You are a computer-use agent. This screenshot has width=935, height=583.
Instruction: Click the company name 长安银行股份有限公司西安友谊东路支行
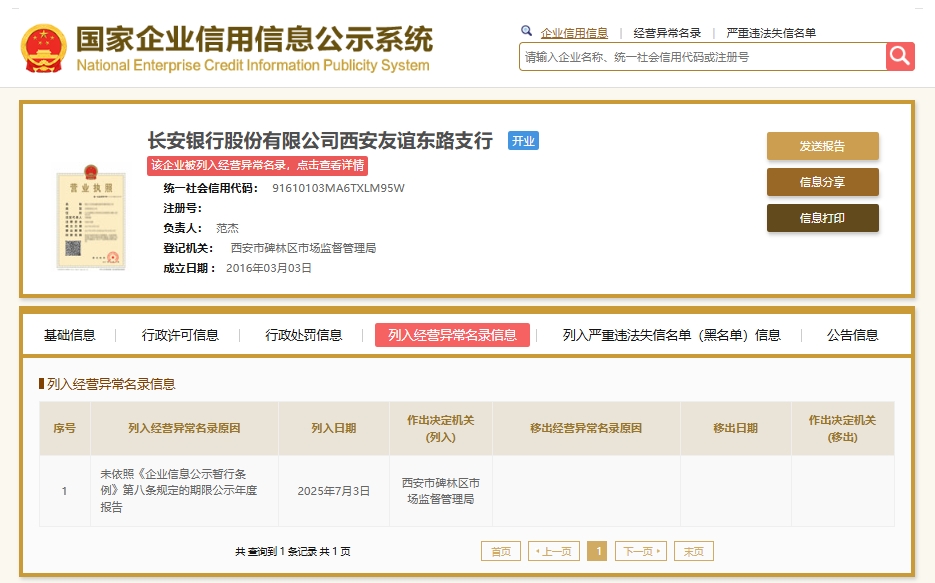click(x=320, y=141)
